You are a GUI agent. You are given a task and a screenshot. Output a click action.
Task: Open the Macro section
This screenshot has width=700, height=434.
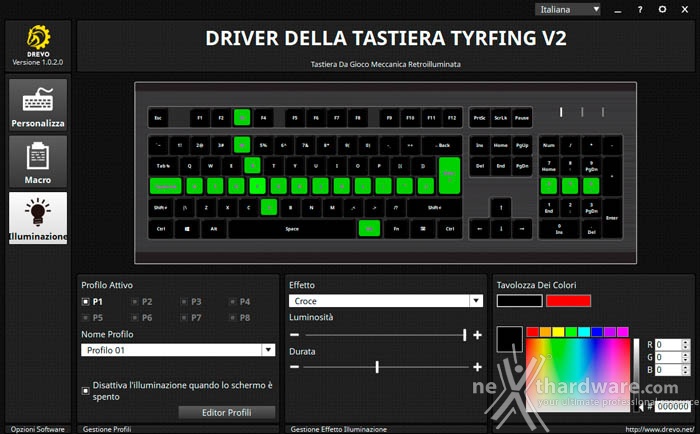[x=38, y=162]
